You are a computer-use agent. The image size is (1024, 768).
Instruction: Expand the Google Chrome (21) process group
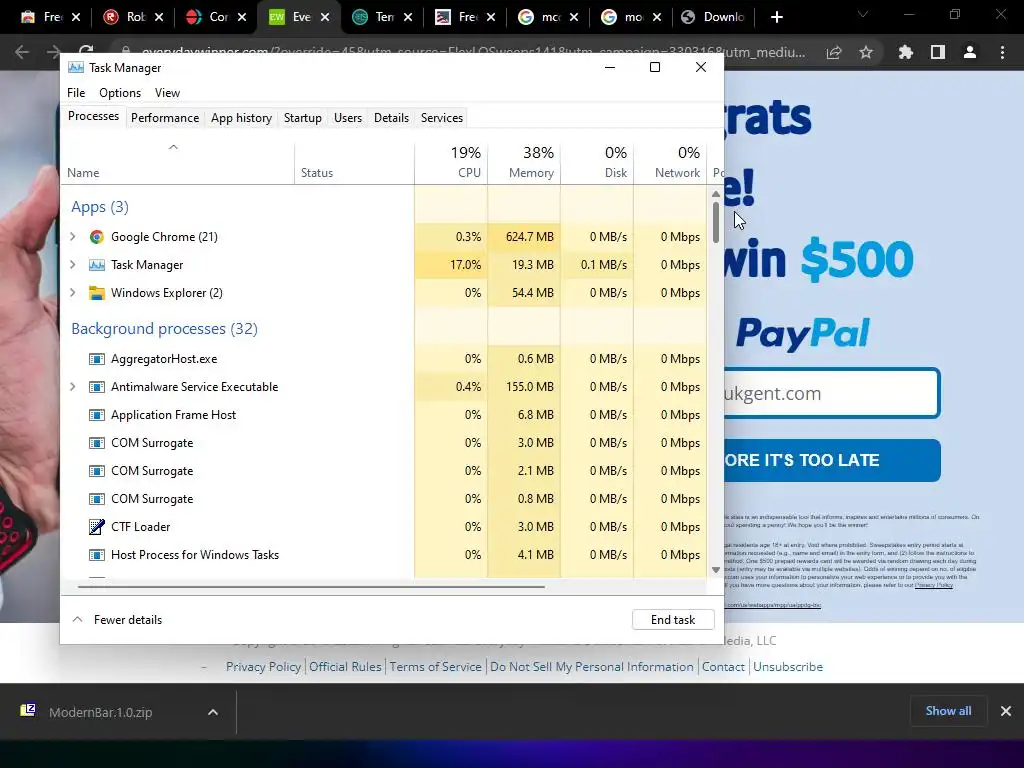[72, 237]
